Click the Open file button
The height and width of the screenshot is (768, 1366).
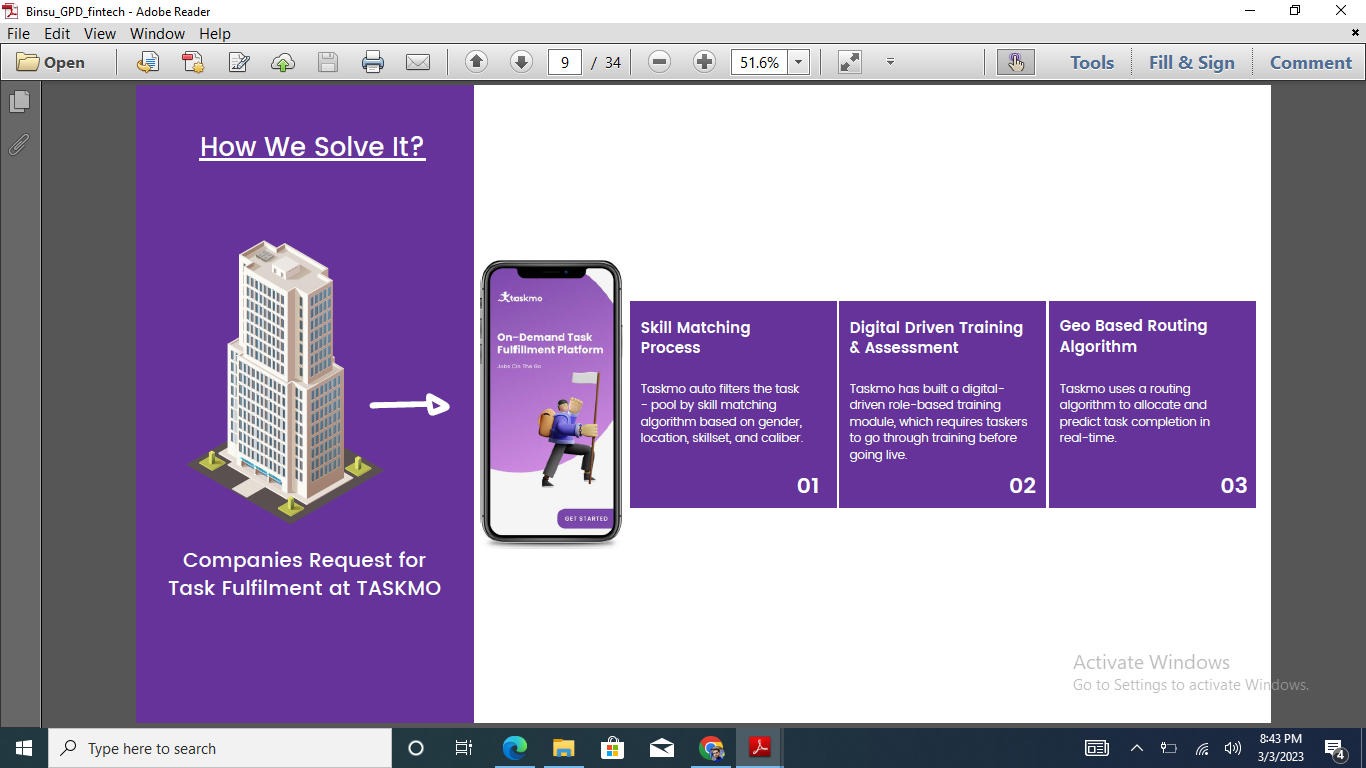pos(51,62)
